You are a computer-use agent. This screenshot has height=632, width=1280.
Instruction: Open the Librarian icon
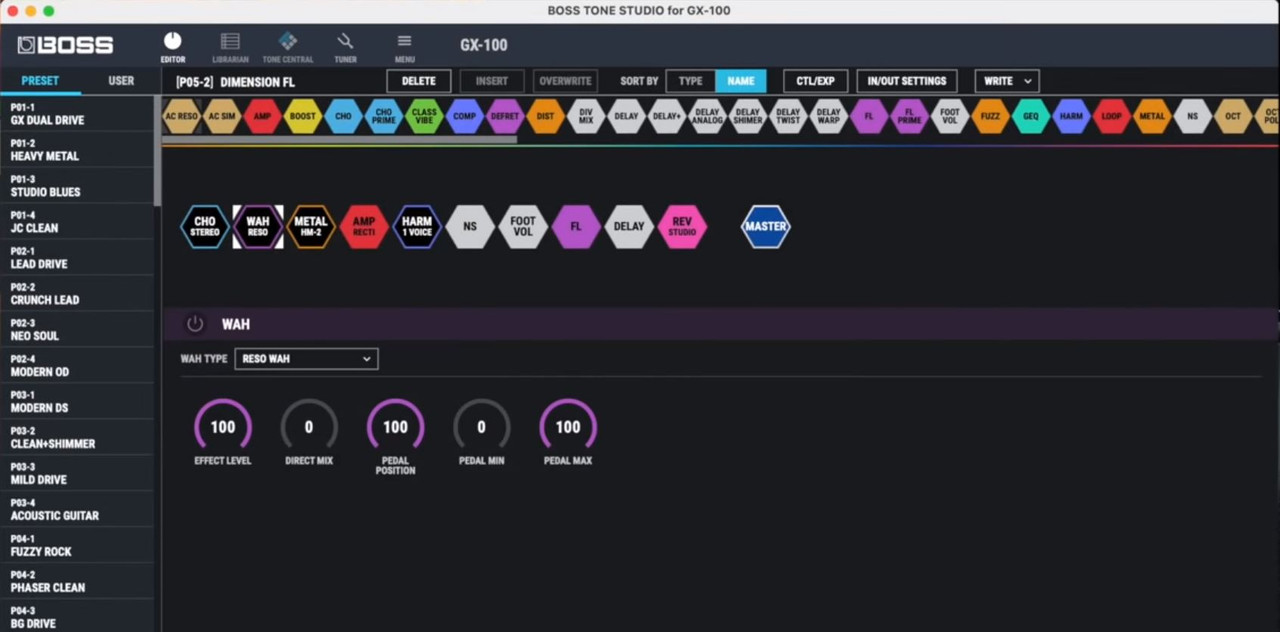[230, 46]
